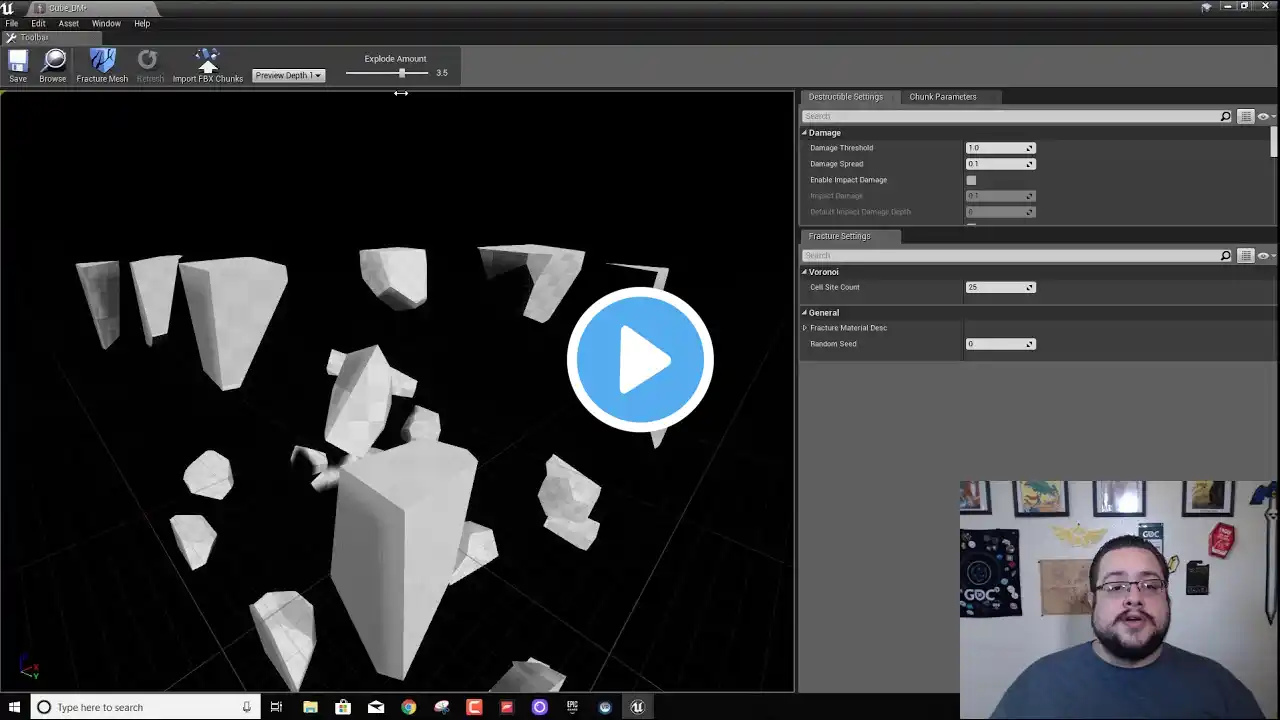This screenshot has width=1280, height=720.
Task: Expand the Fracture Material Desc section
Action: click(805, 328)
